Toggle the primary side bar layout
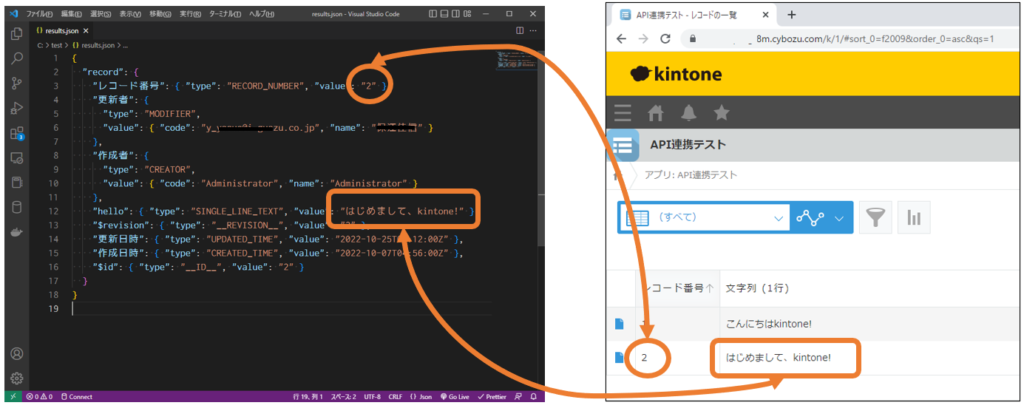This screenshot has height=411, width=1024. (434, 14)
